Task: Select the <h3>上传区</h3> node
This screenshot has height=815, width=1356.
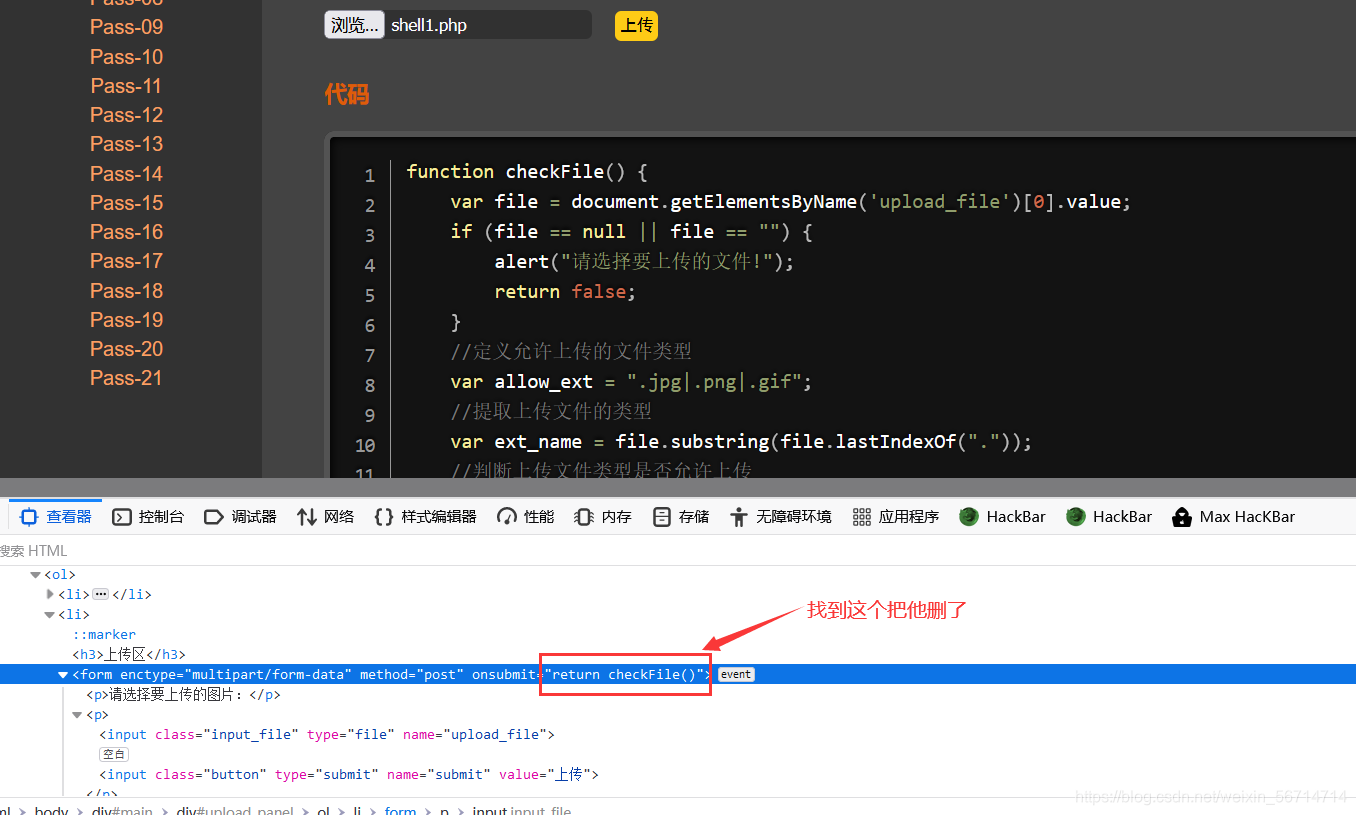Action: (129, 655)
